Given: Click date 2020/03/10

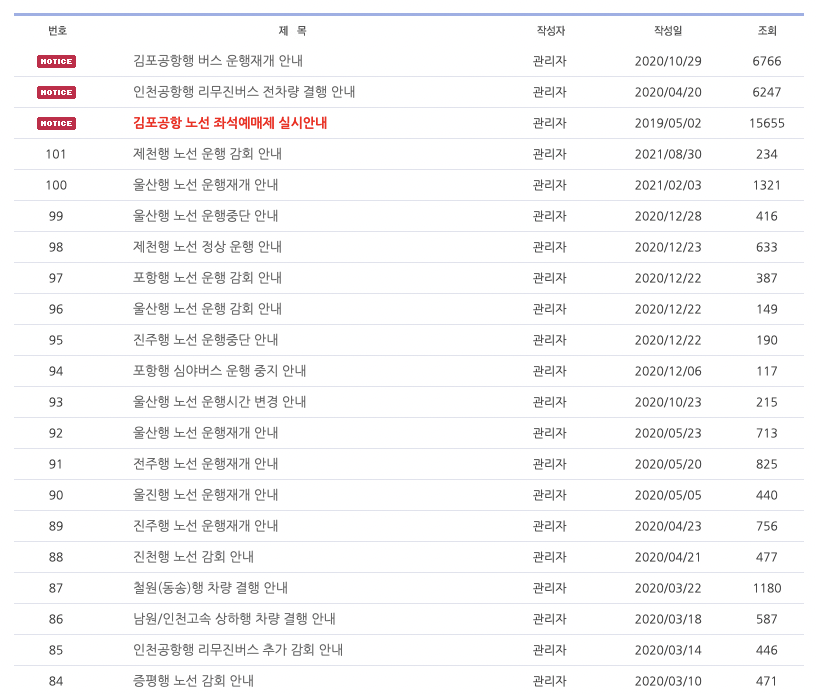Looking at the screenshot, I should pyautogui.click(x=668, y=682).
